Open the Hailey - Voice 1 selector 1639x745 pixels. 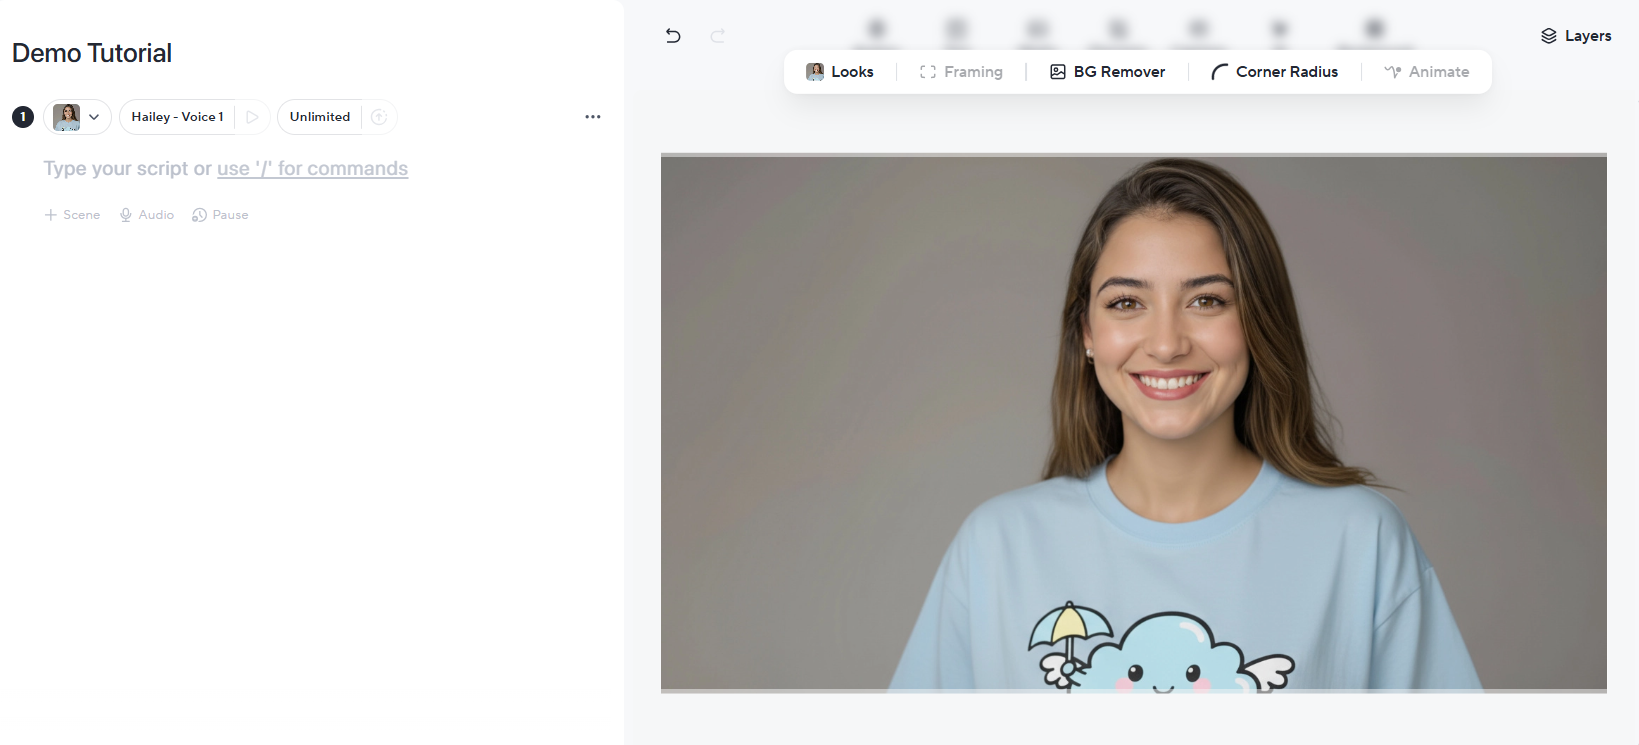[x=177, y=117]
